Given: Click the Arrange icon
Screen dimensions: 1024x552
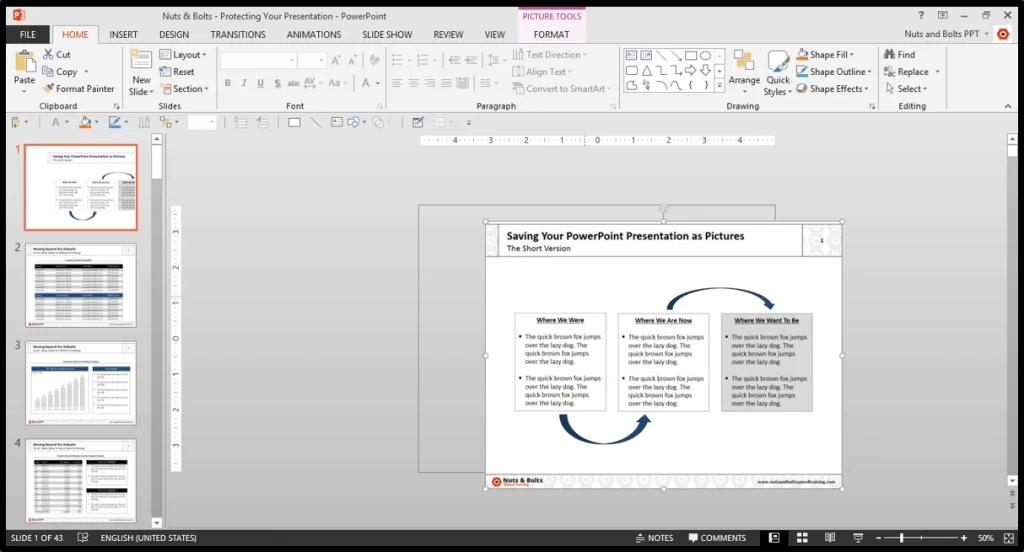Looking at the screenshot, I should (x=744, y=60).
